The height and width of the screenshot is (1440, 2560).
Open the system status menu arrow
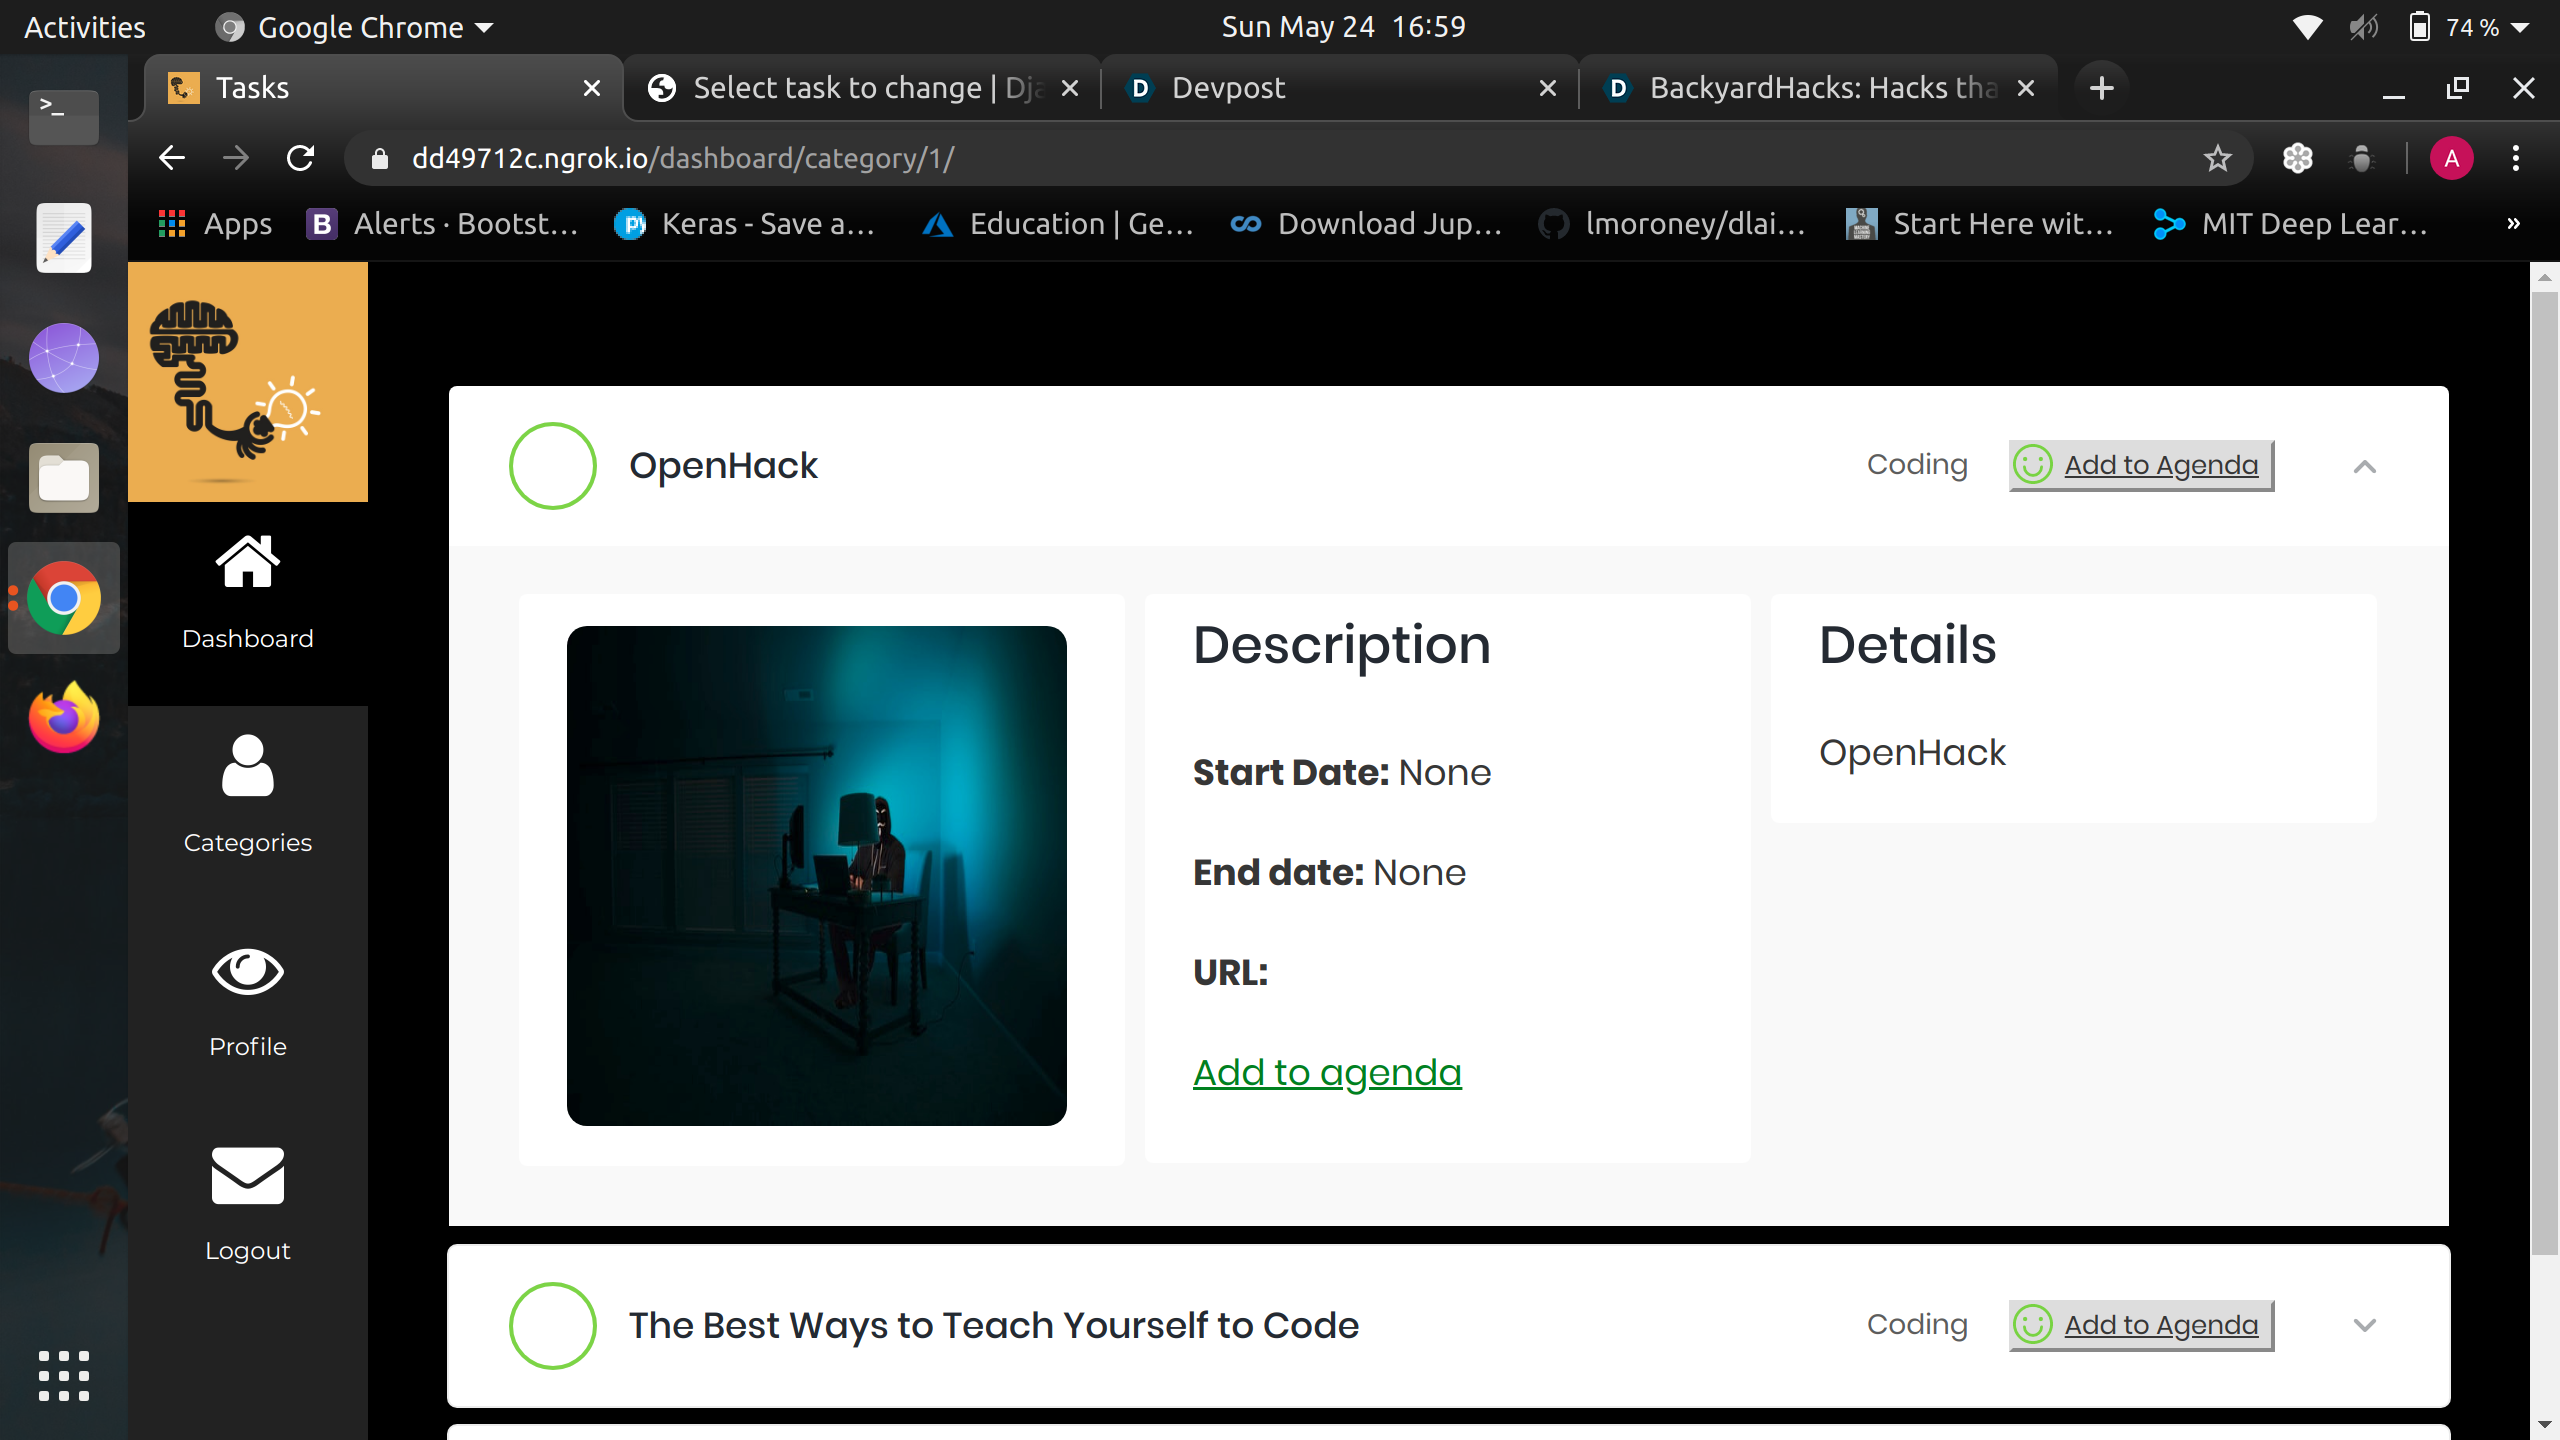(2521, 28)
